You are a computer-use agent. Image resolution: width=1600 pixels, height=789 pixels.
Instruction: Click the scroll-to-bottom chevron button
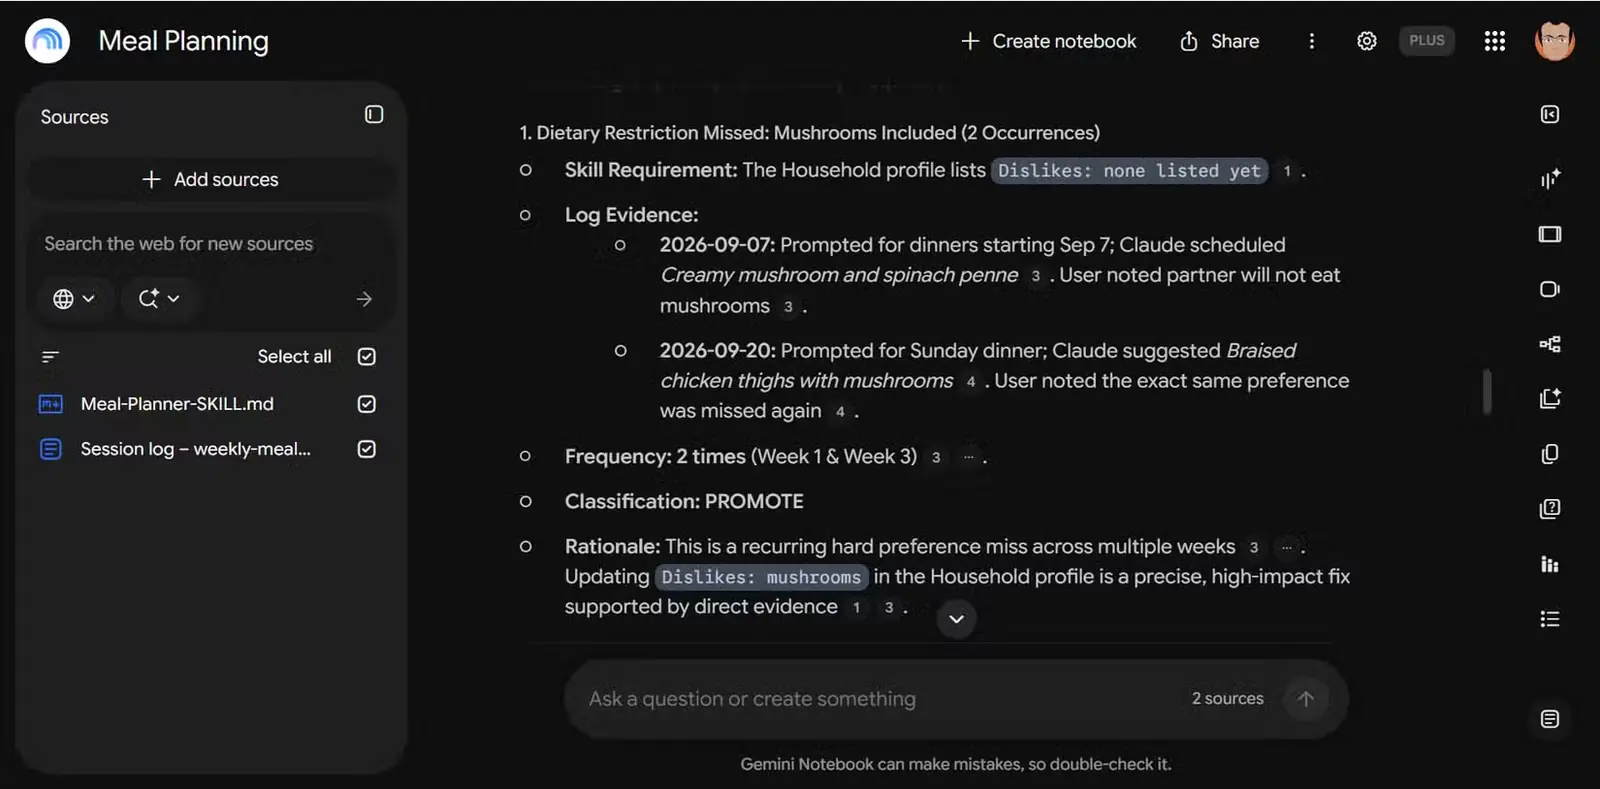tap(956, 619)
